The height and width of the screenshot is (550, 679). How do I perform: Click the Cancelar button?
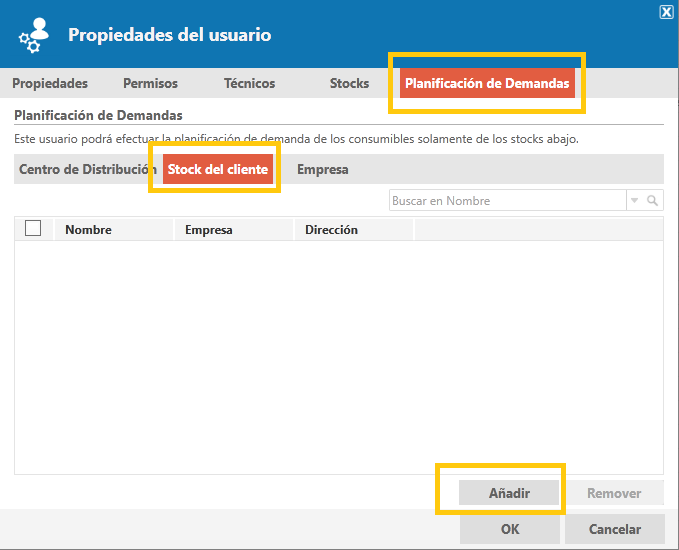pyautogui.click(x=614, y=529)
